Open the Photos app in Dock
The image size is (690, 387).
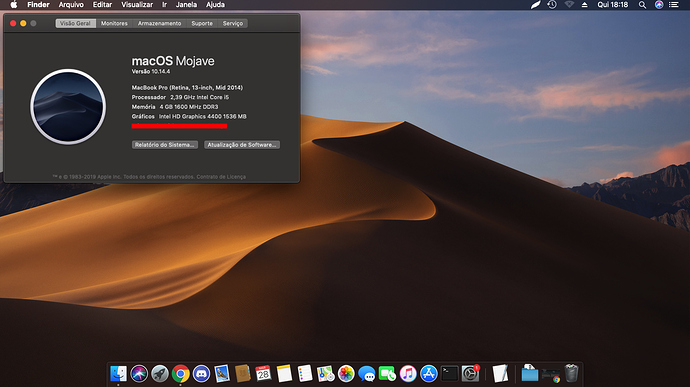coord(346,374)
